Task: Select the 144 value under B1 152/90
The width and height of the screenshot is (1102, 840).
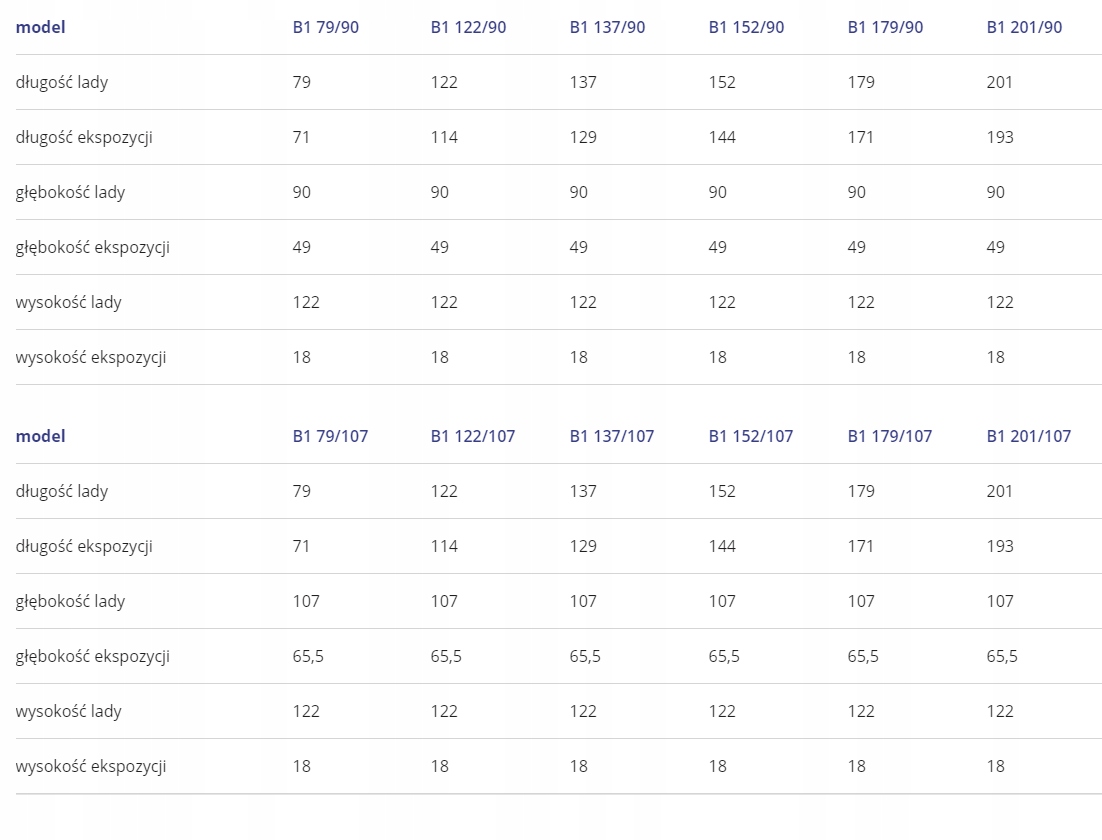Action: [x=722, y=137]
